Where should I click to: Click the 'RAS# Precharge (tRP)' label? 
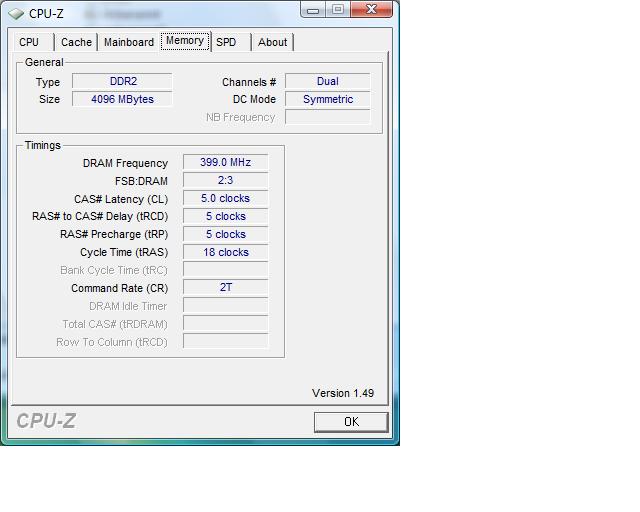[114, 234]
